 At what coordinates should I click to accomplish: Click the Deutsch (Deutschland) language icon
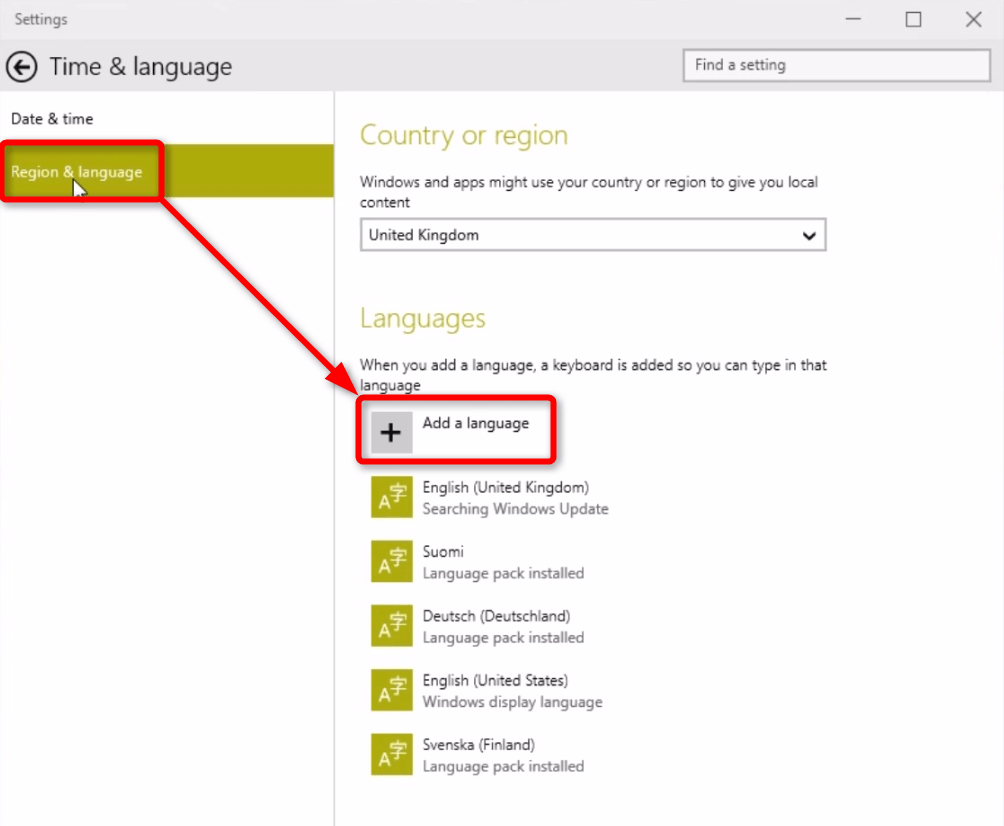point(391,625)
